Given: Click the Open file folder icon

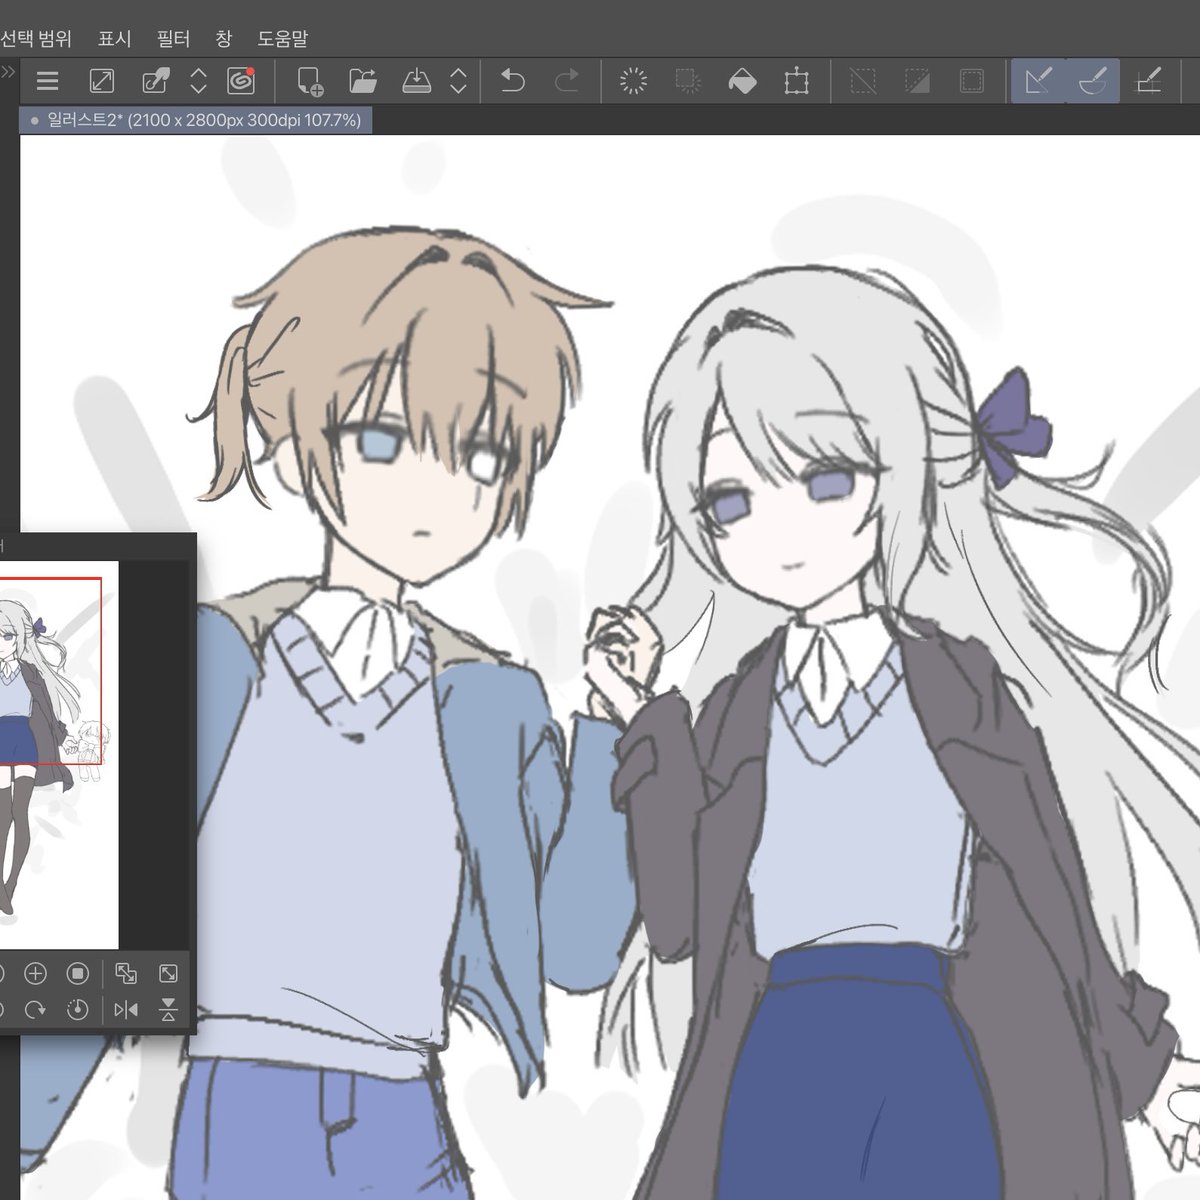Looking at the screenshot, I should tap(362, 81).
